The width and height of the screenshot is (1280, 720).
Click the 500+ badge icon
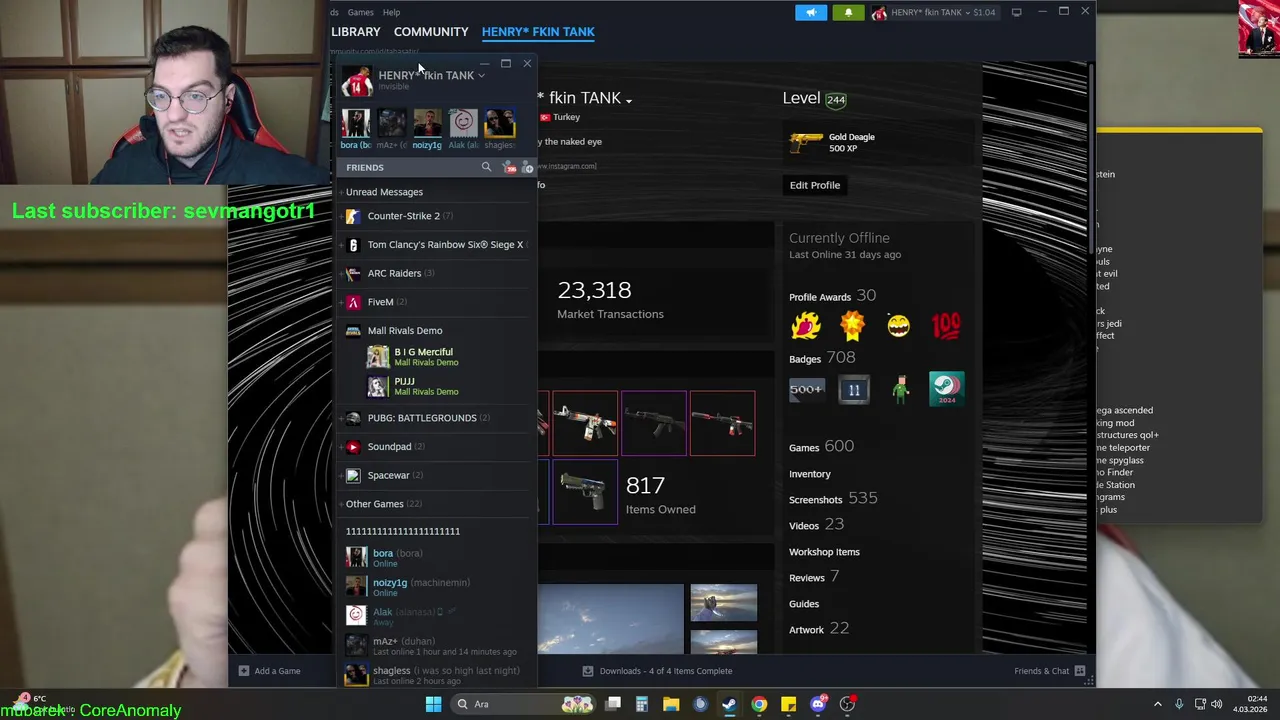[x=806, y=389]
